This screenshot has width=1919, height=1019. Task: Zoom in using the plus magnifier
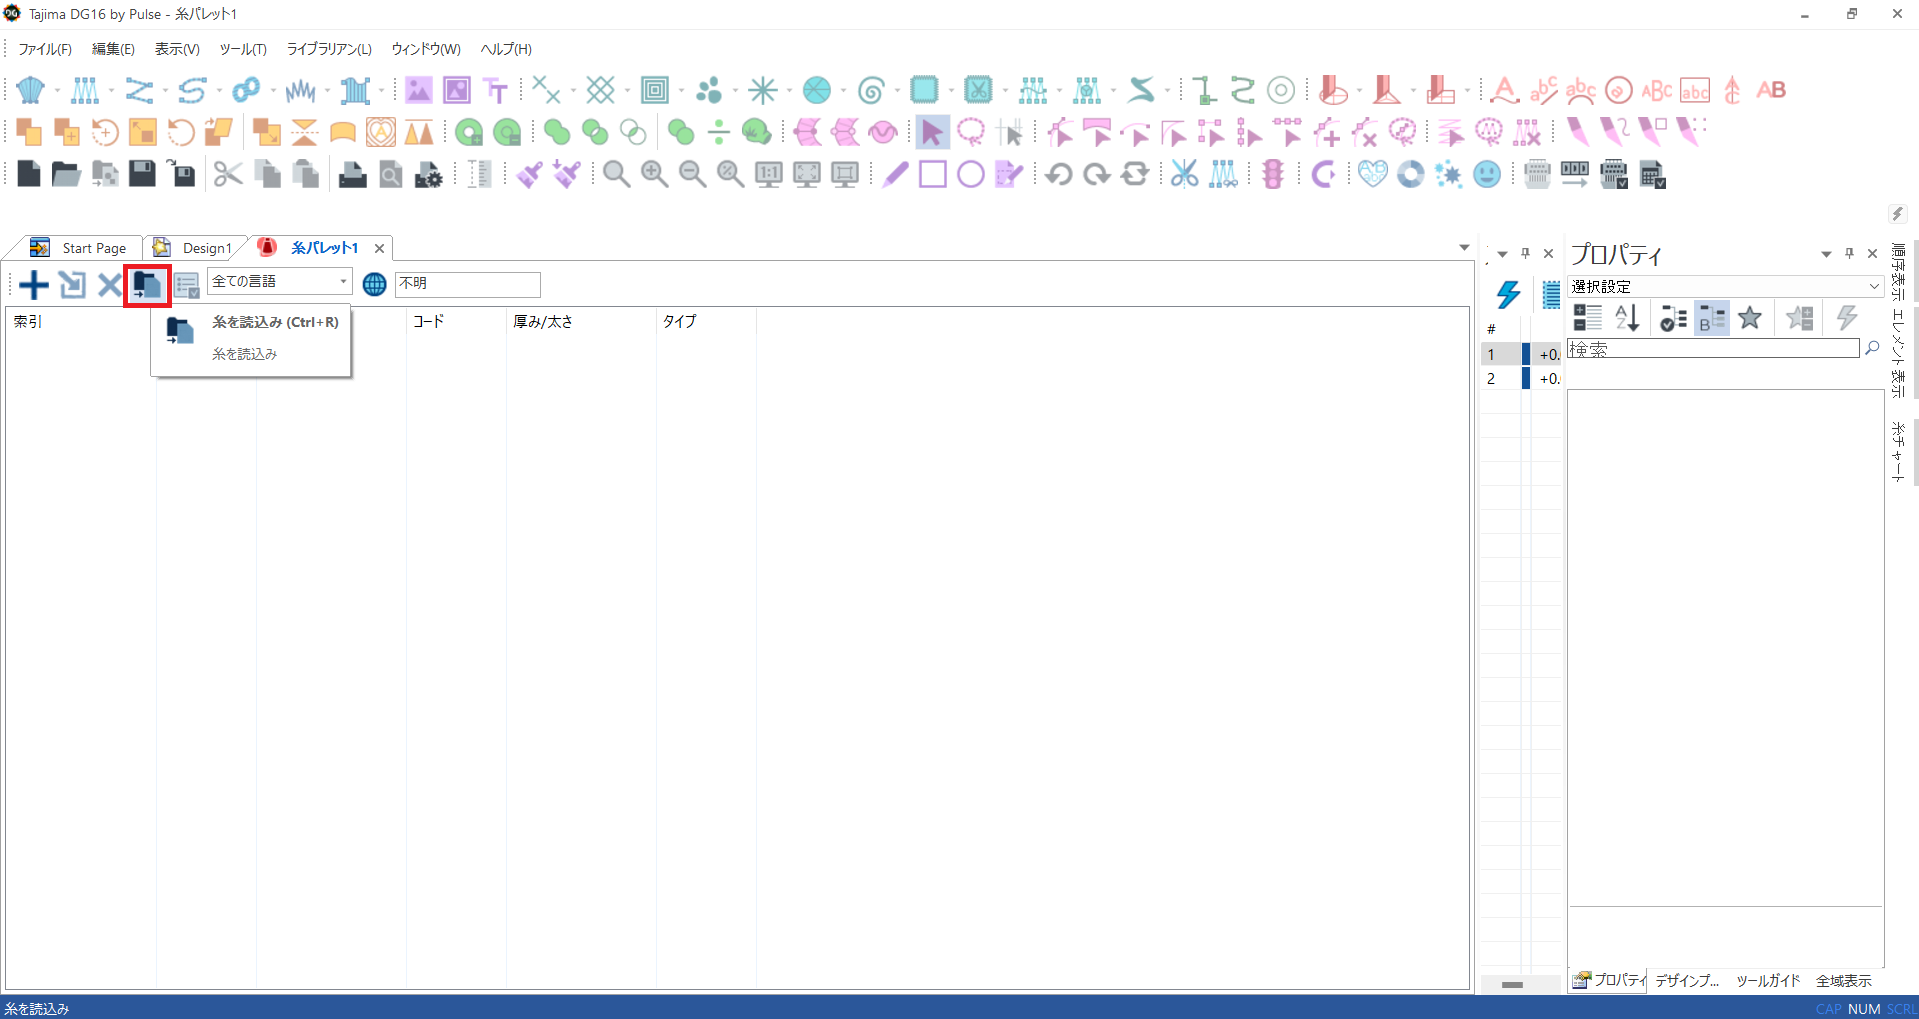tap(654, 174)
